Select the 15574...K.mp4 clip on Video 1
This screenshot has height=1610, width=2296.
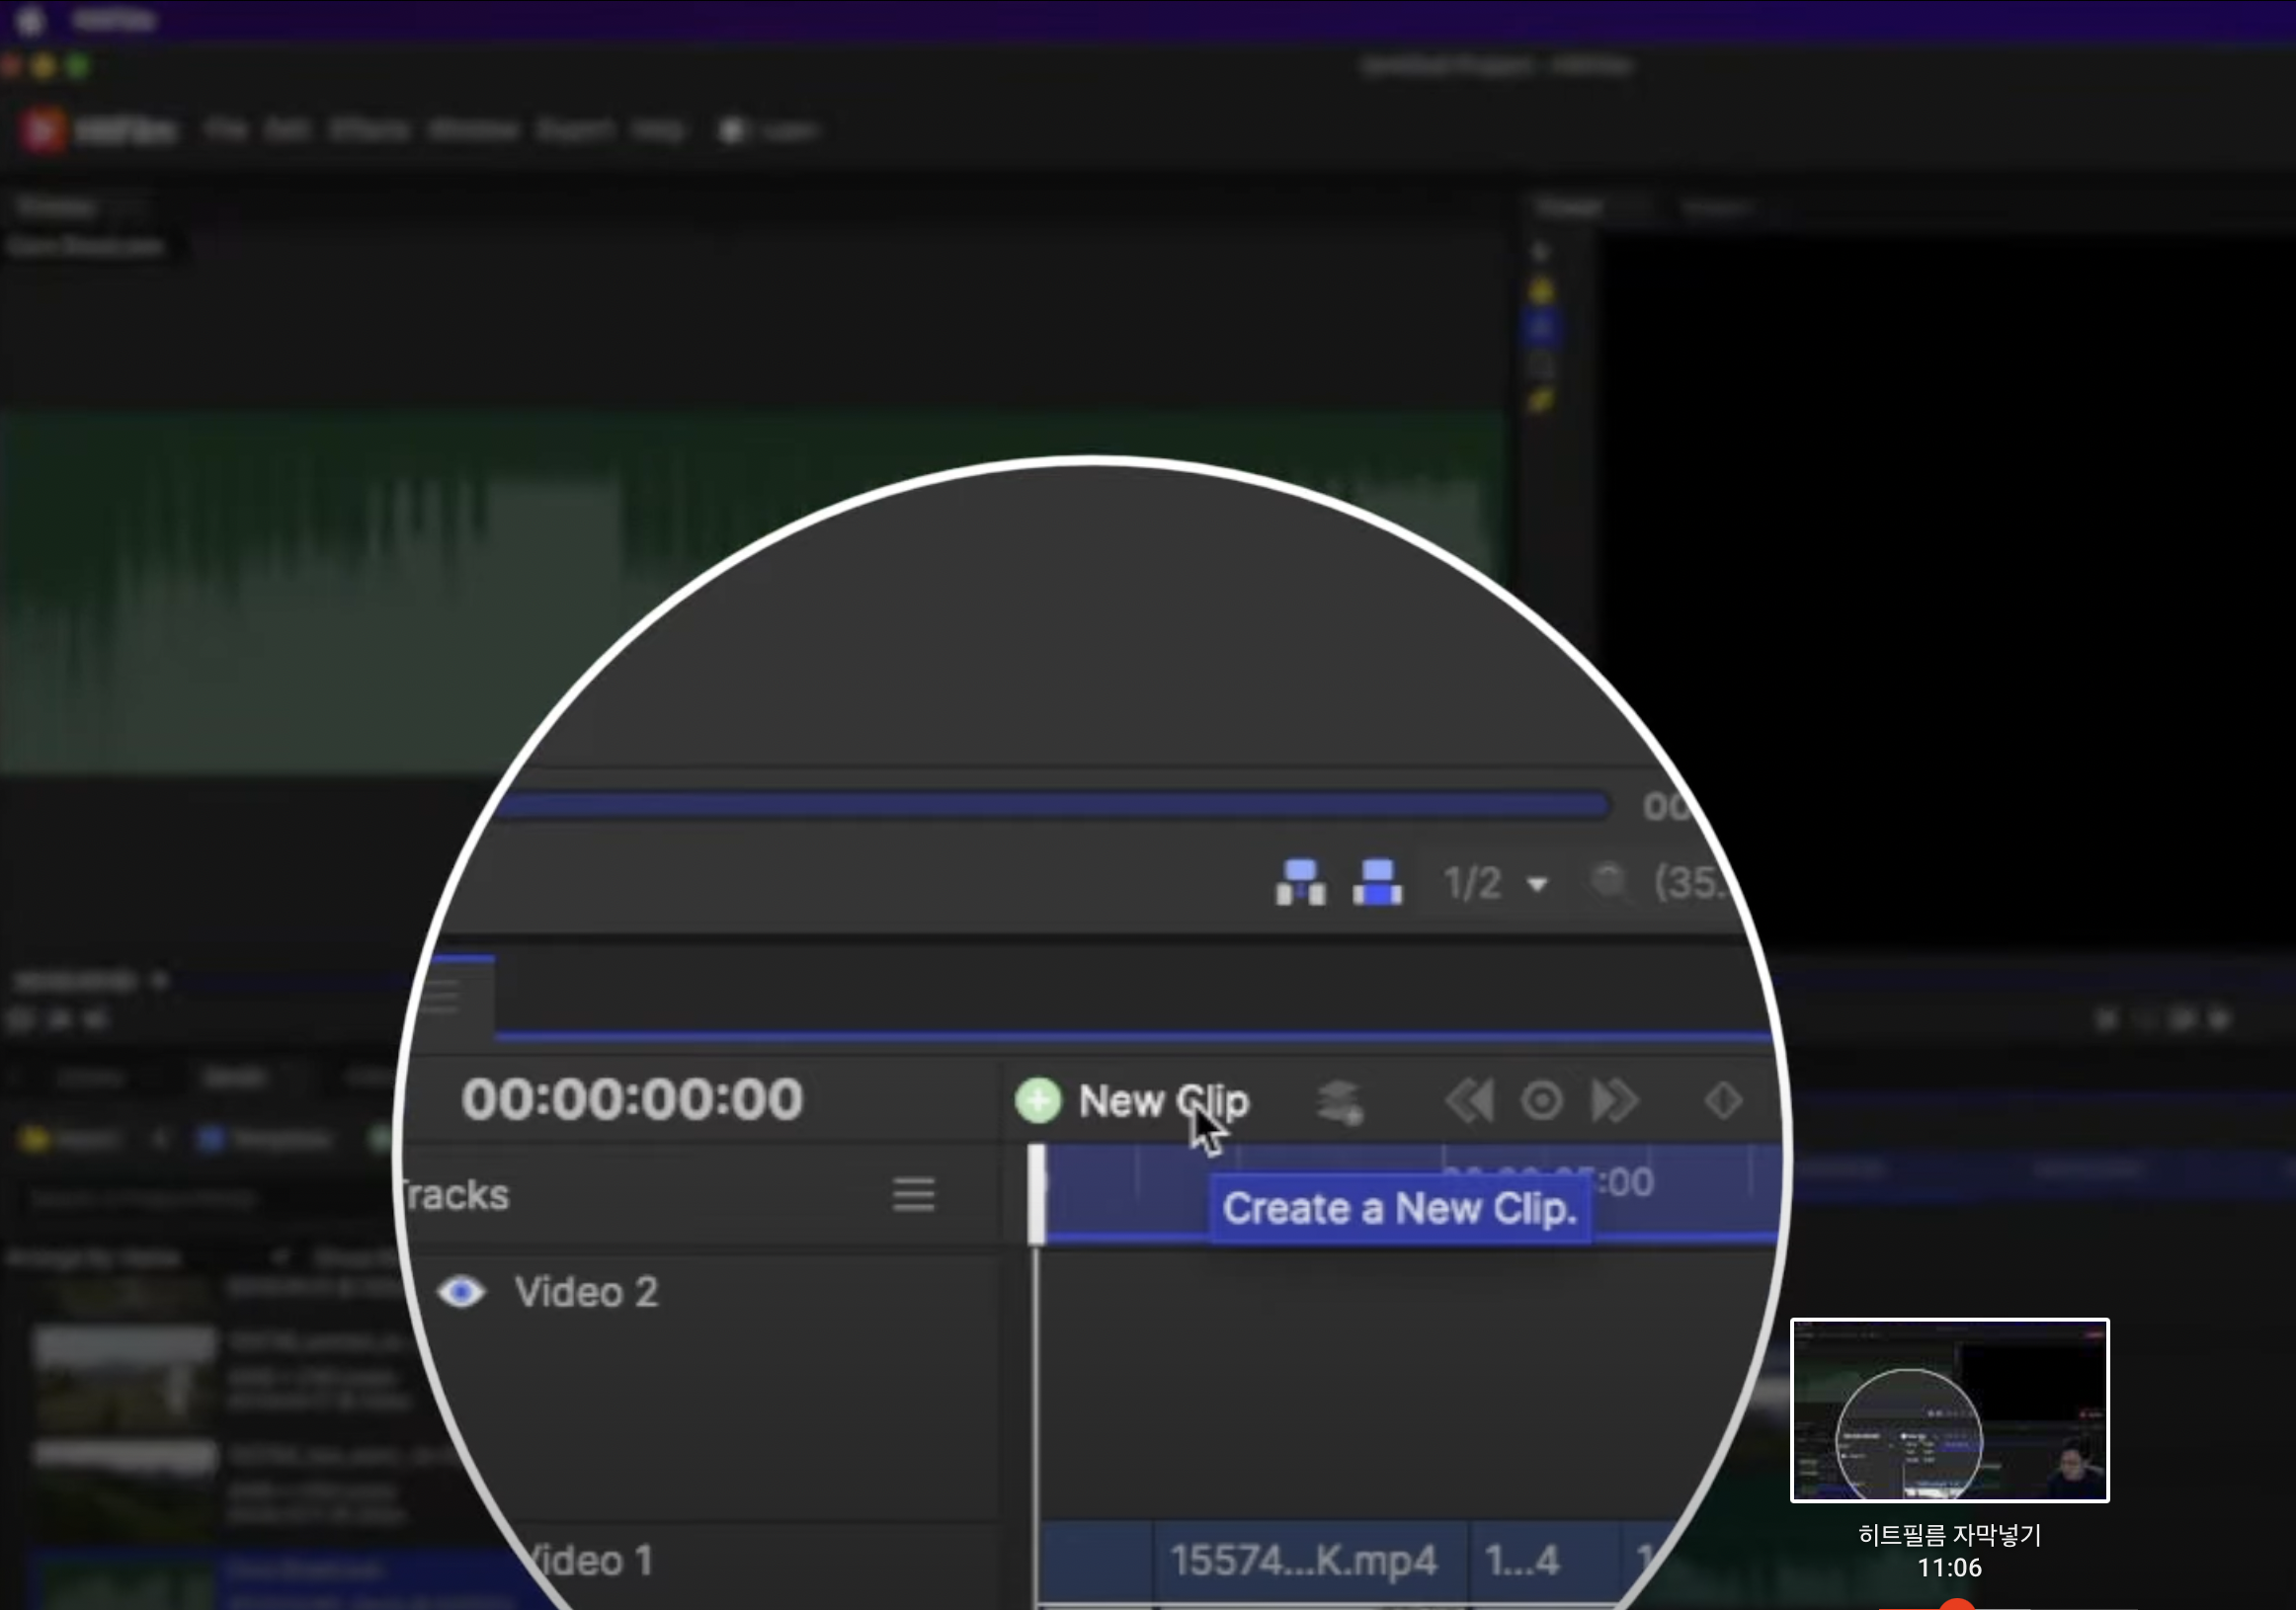[x=1302, y=1560]
